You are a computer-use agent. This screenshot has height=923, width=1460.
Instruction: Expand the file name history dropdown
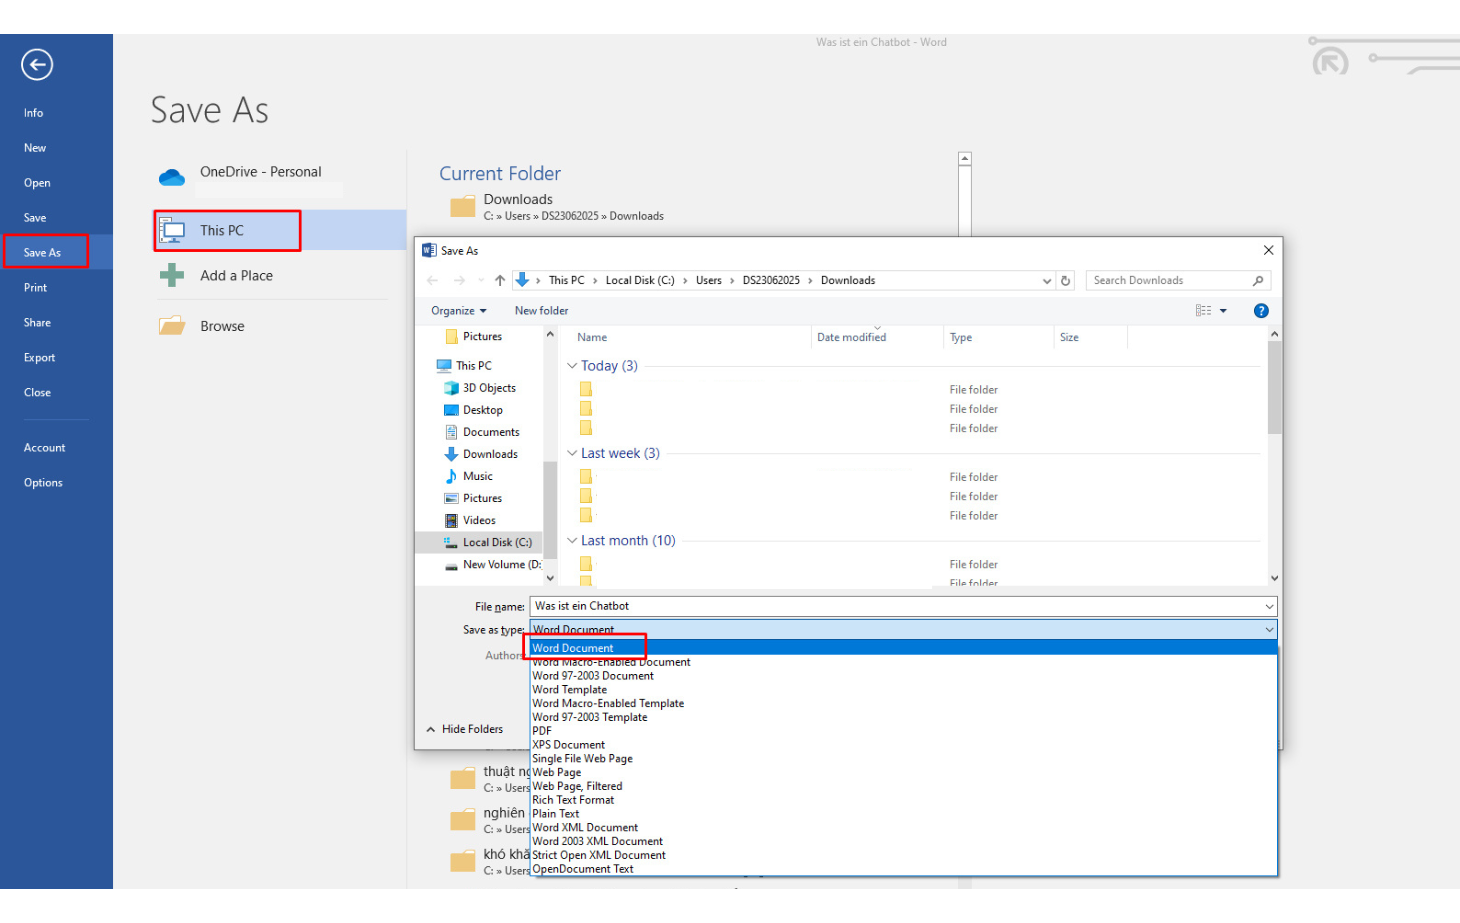coord(1269,606)
